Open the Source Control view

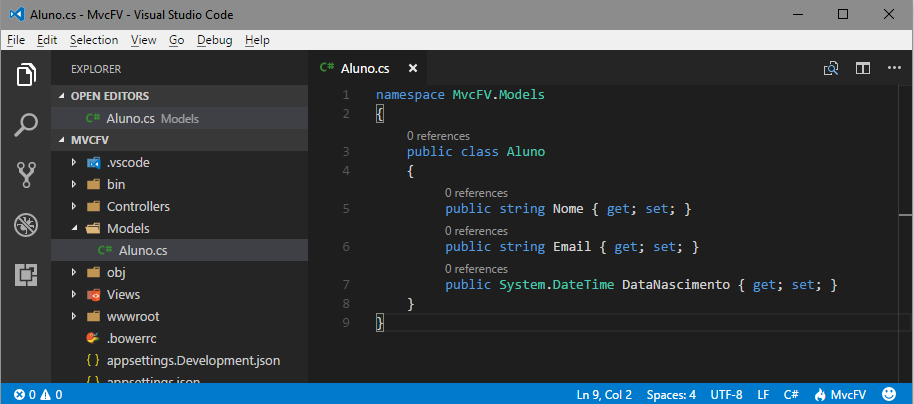pos(26,175)
